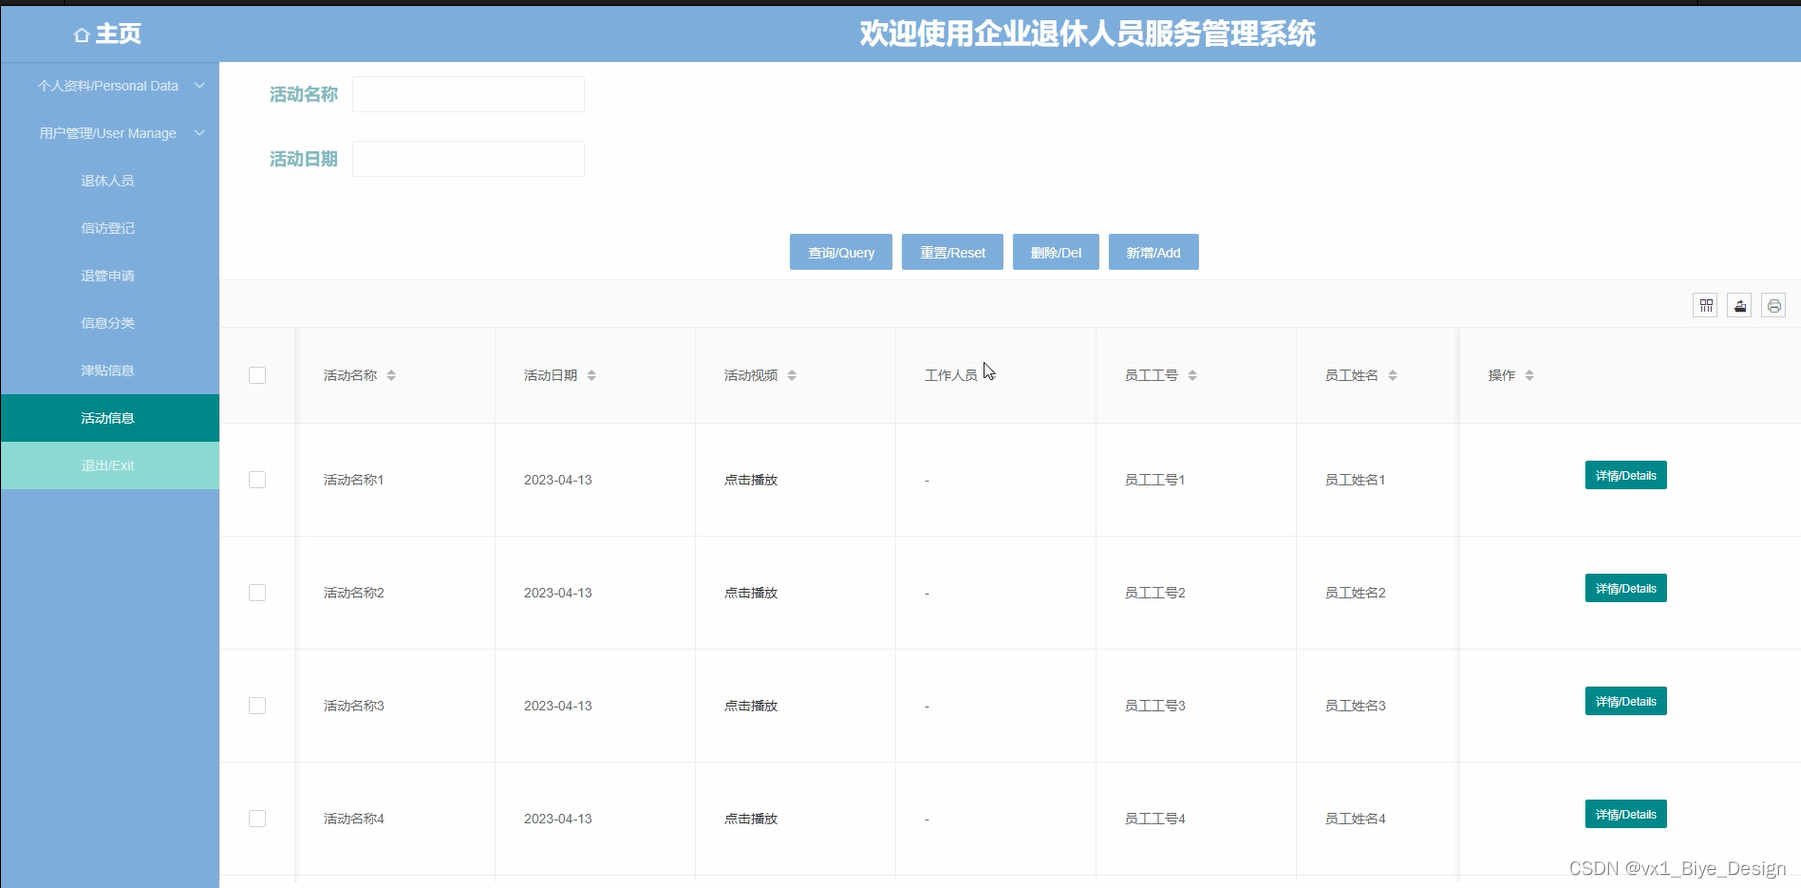Click 退出/Exit in the sidebar
1801x888 pixels.
point(108,466)
